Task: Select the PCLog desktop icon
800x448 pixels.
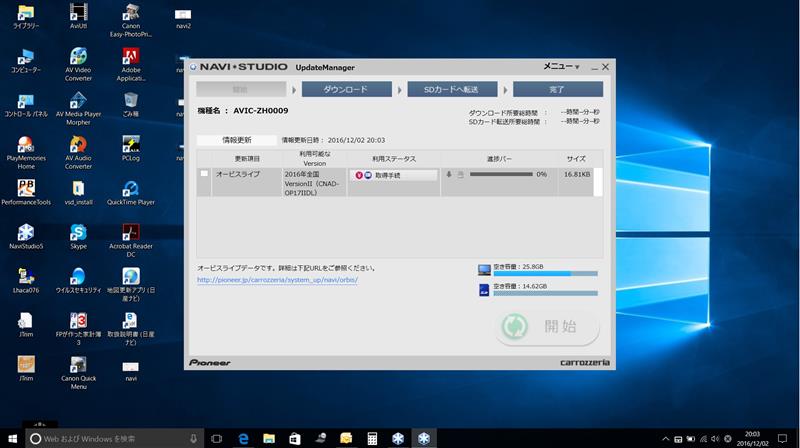Action: [x=131, y=148]
